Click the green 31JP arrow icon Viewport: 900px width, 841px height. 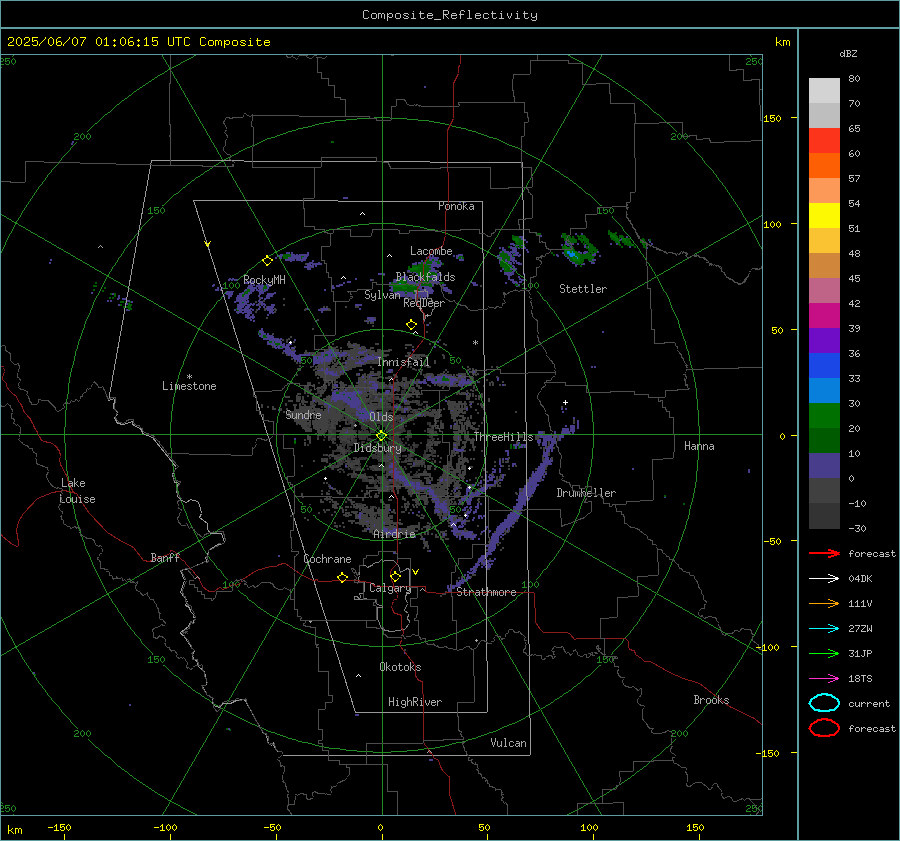(824, 653)
